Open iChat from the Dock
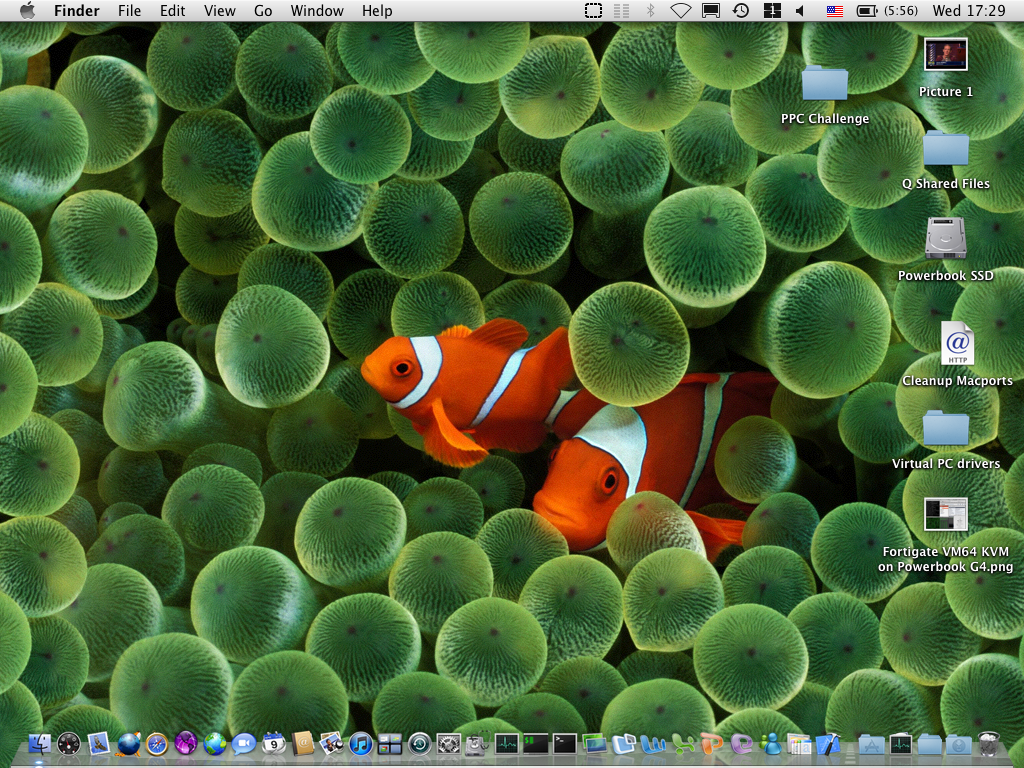 tap(244, 744)
